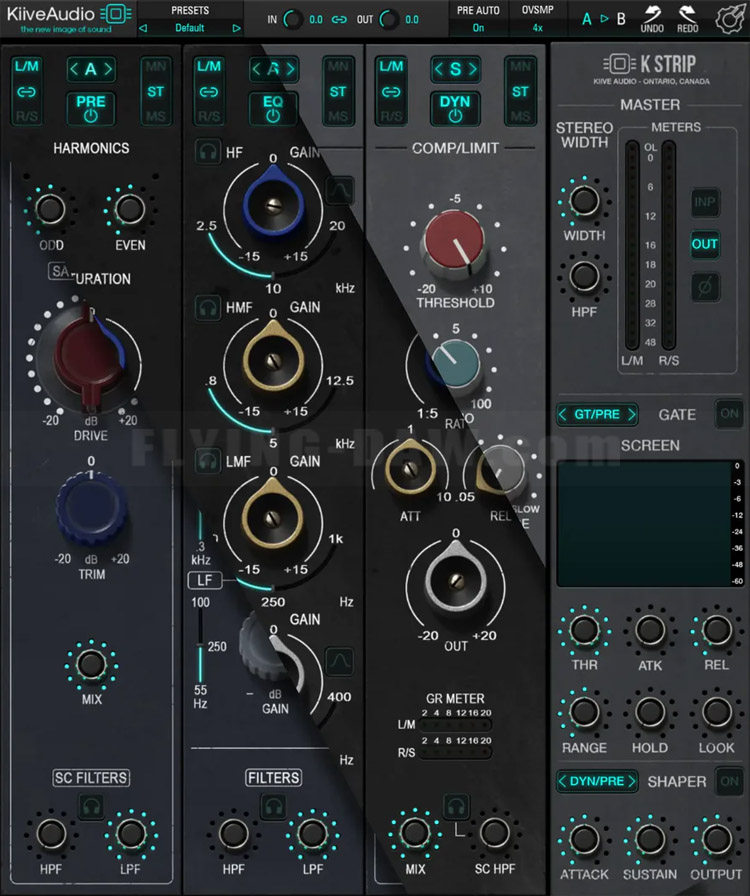The width and height of the screenshot is (750, 896).
Task: Click the headphone icon above SC HPF
Action: point(456,806)
